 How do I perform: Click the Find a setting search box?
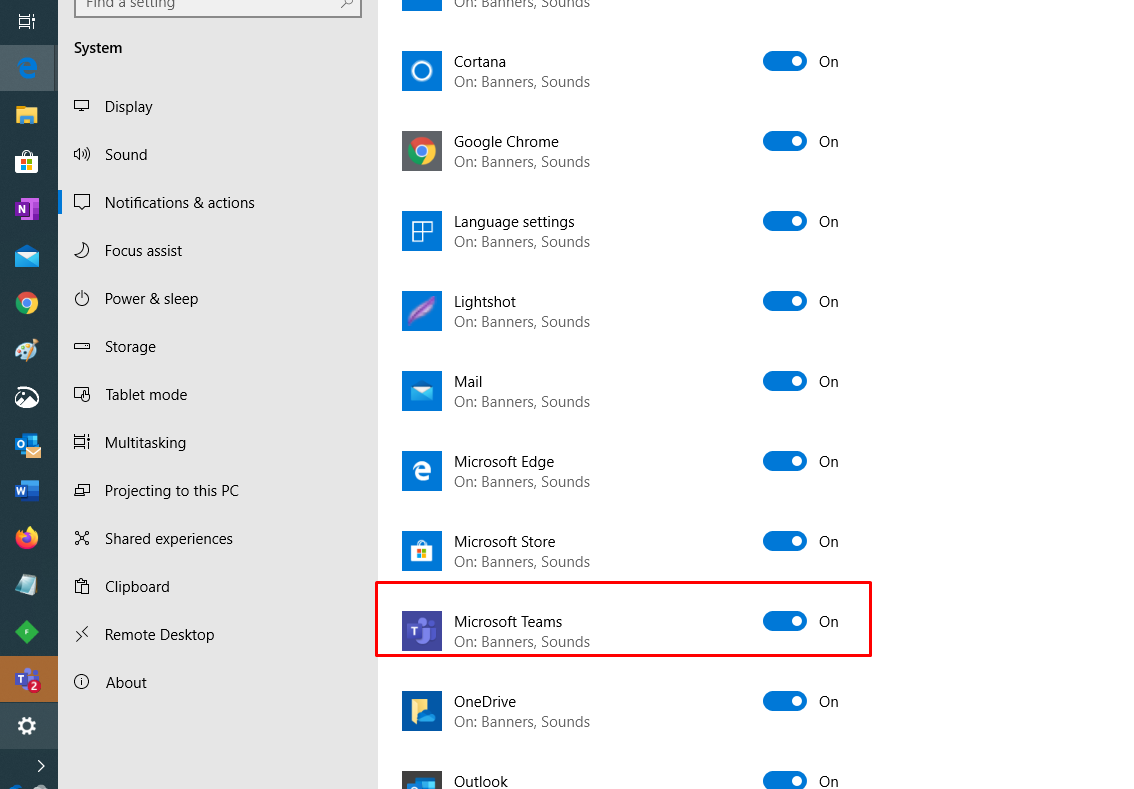218,6
